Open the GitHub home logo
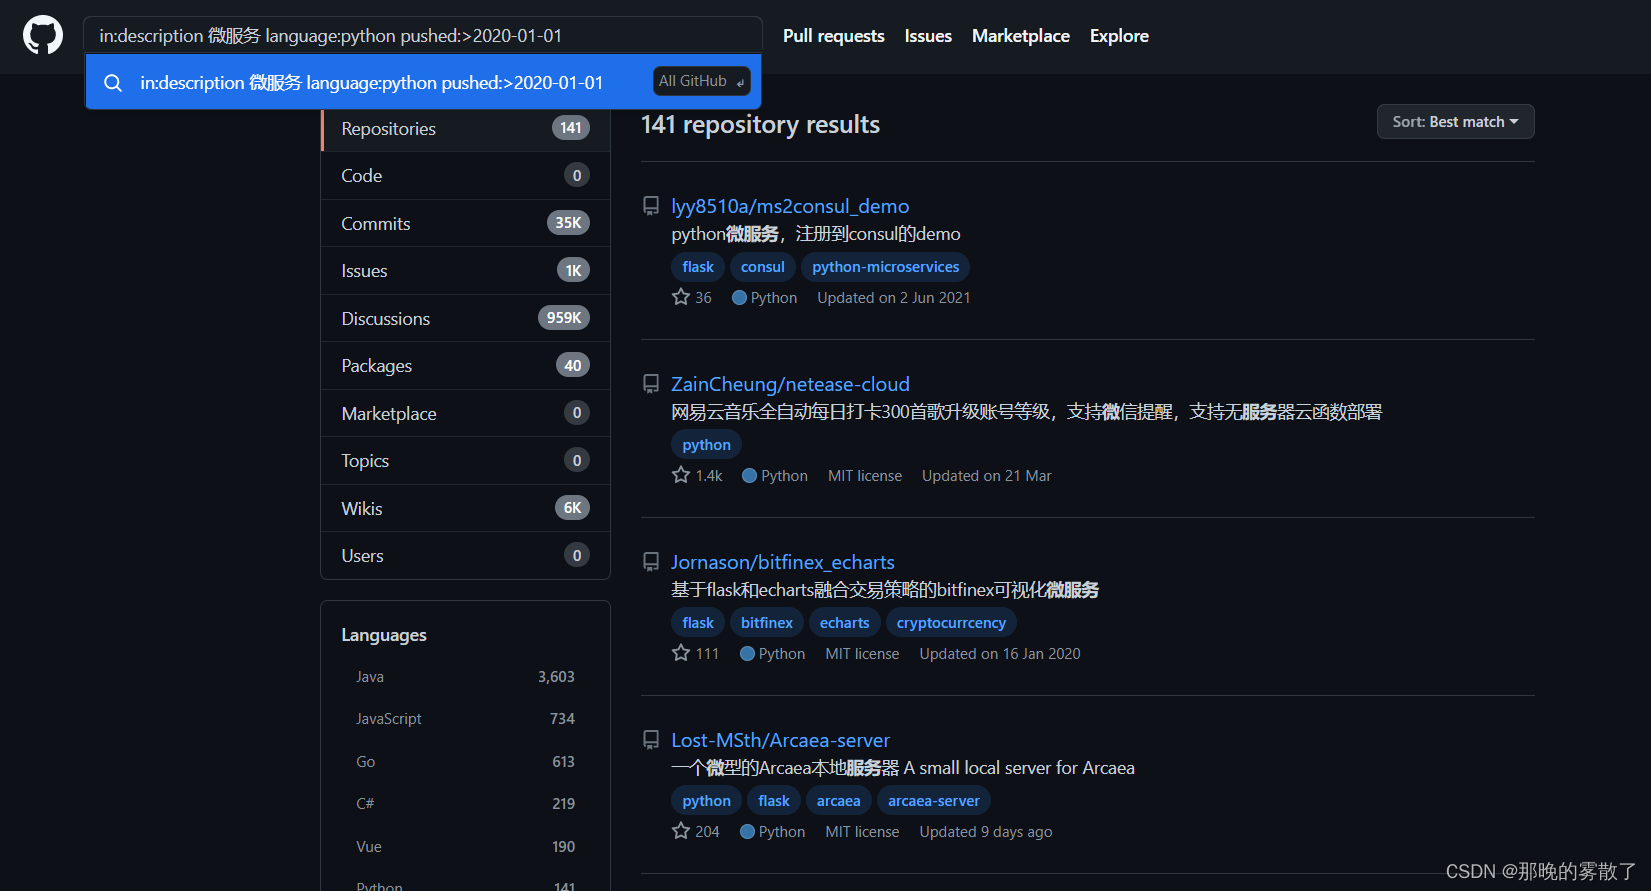Image resolution: width=1651 pixels, height=891 pixels. point(43,35)
